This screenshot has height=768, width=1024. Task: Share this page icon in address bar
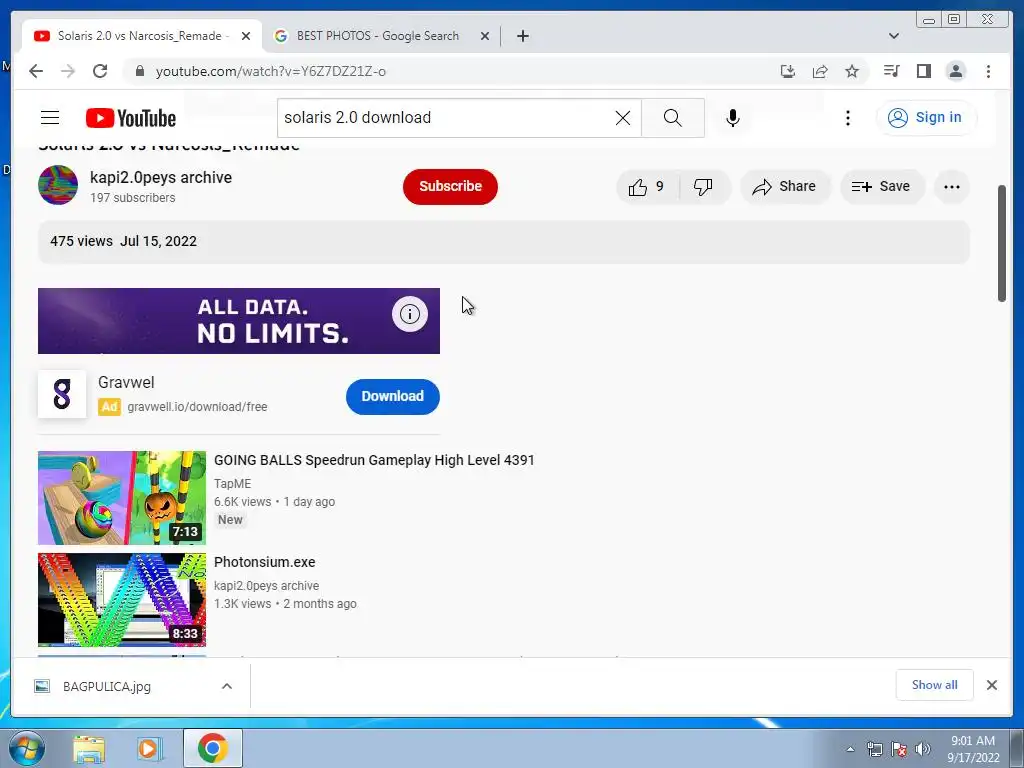820,71
